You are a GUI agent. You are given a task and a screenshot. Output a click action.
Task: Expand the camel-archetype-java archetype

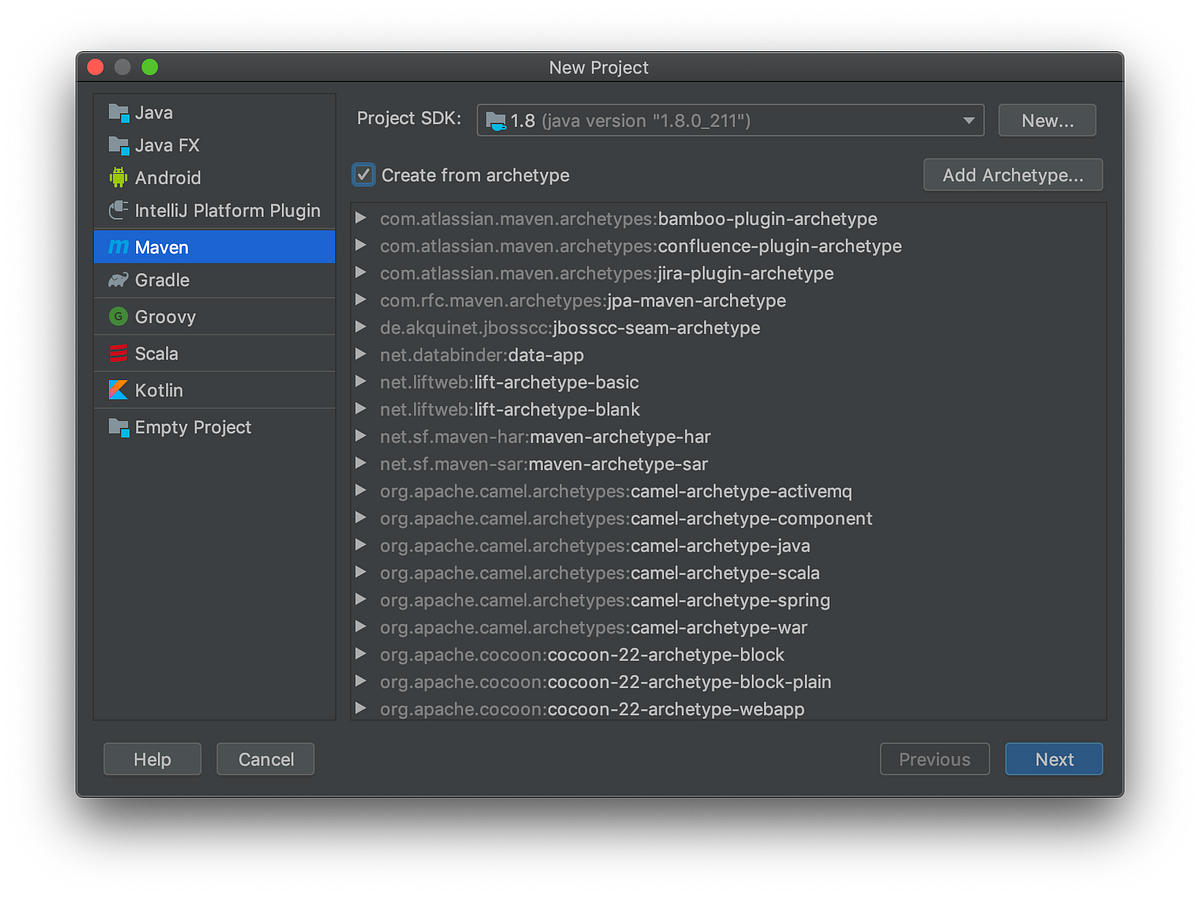[x=363, y=546]
